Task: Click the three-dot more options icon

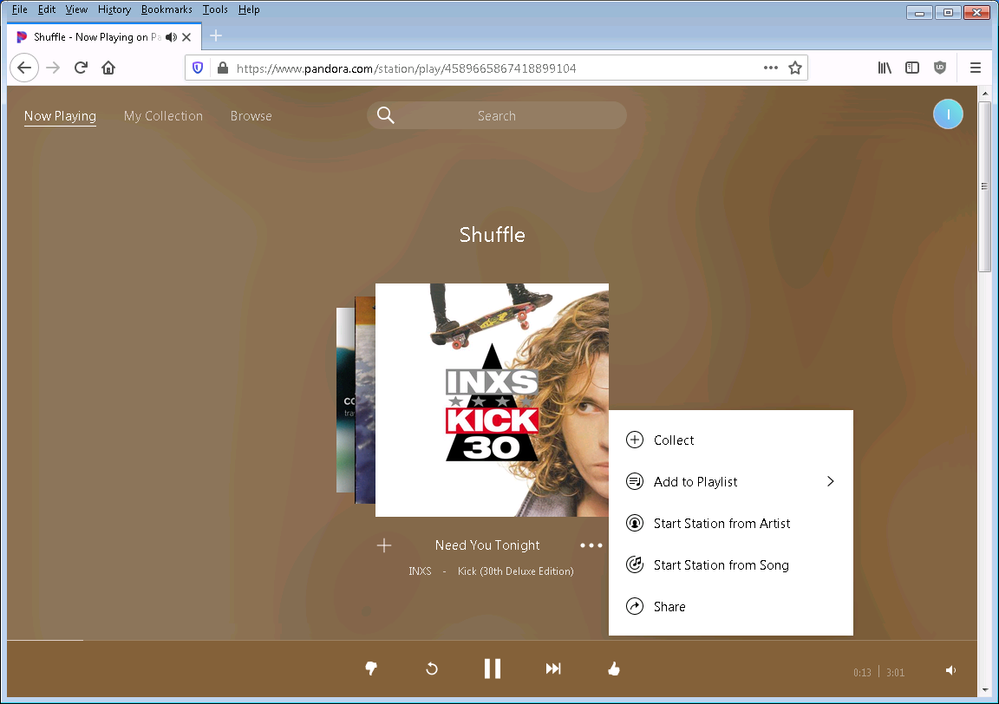Action: (591, 545)
